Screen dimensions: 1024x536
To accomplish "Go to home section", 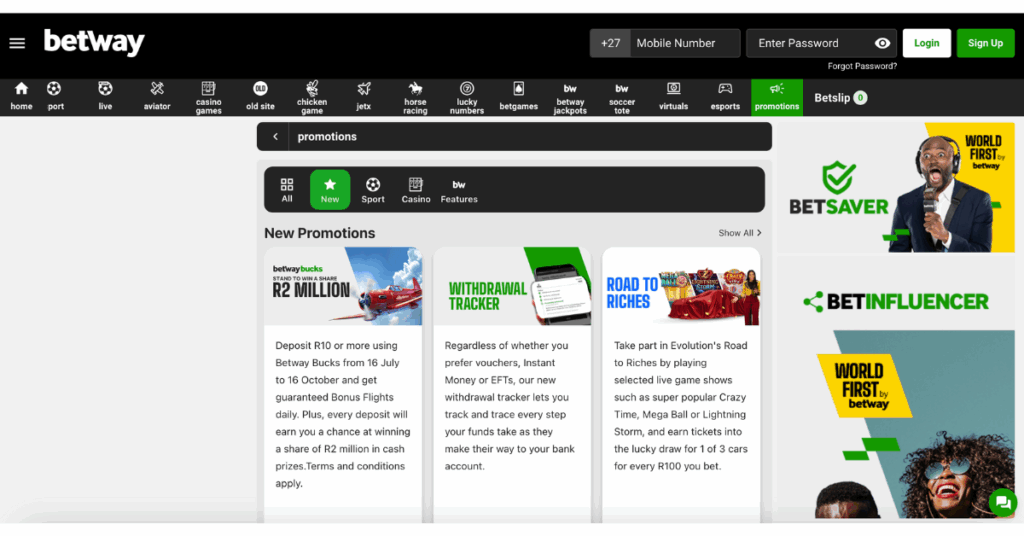I will pyautogui.click(x=22, y=97).
